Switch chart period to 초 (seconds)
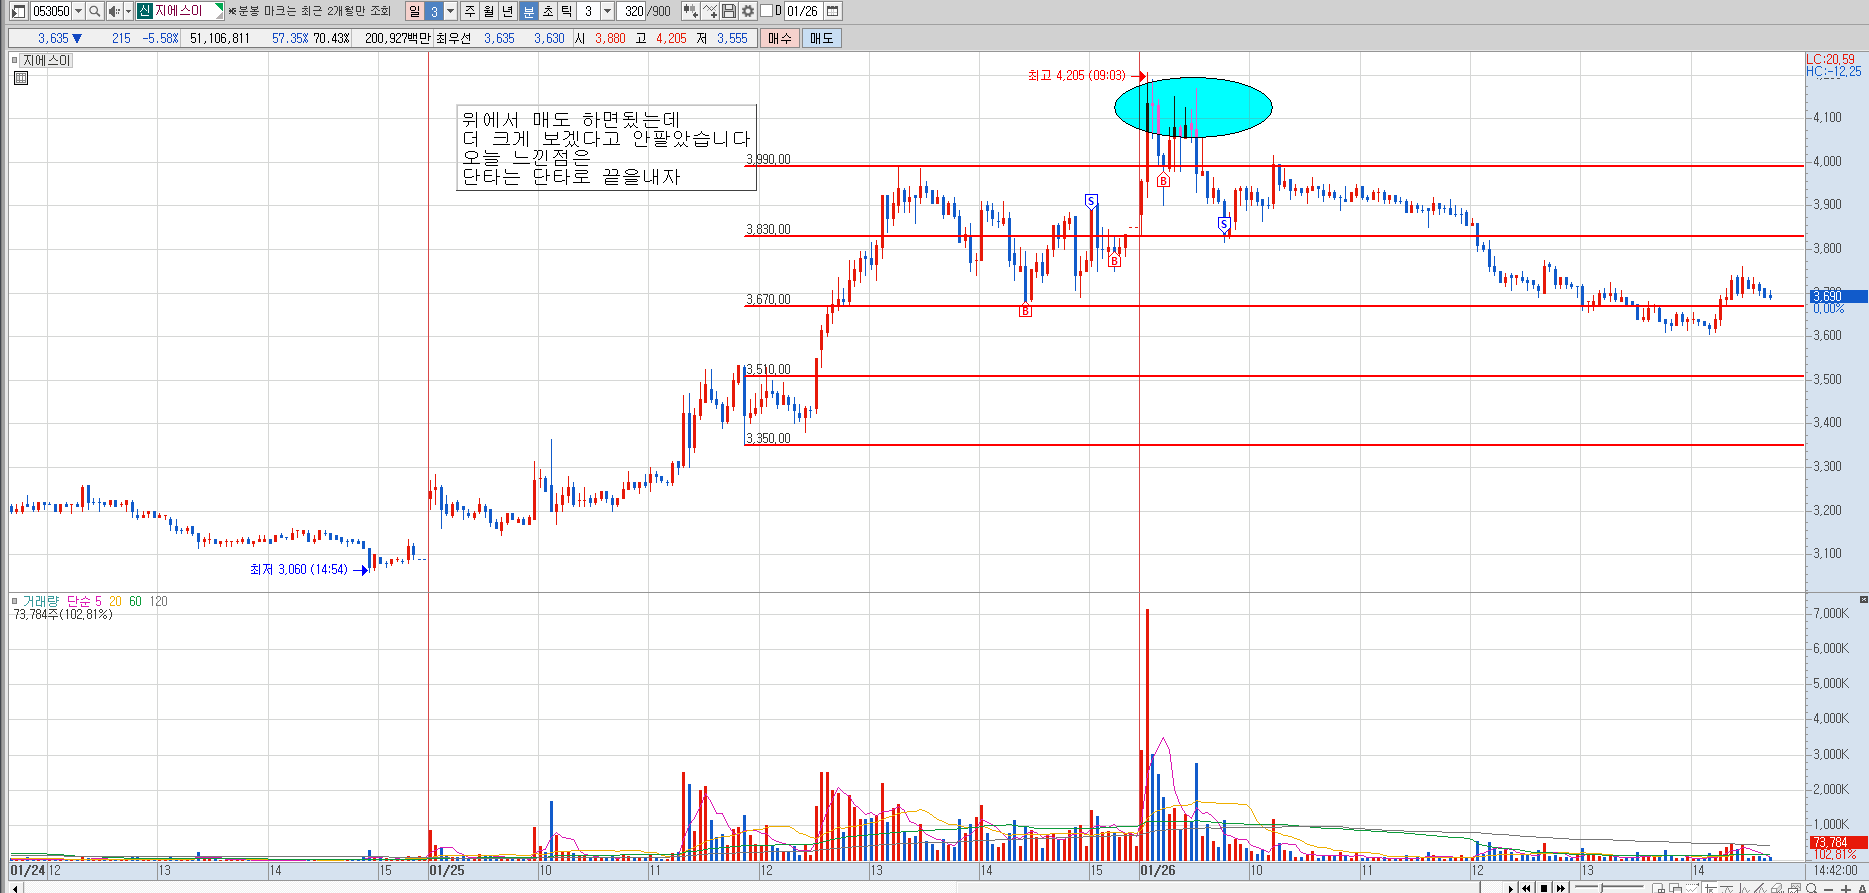Viewport: 1869px width, 893px height. coord(548,11)
